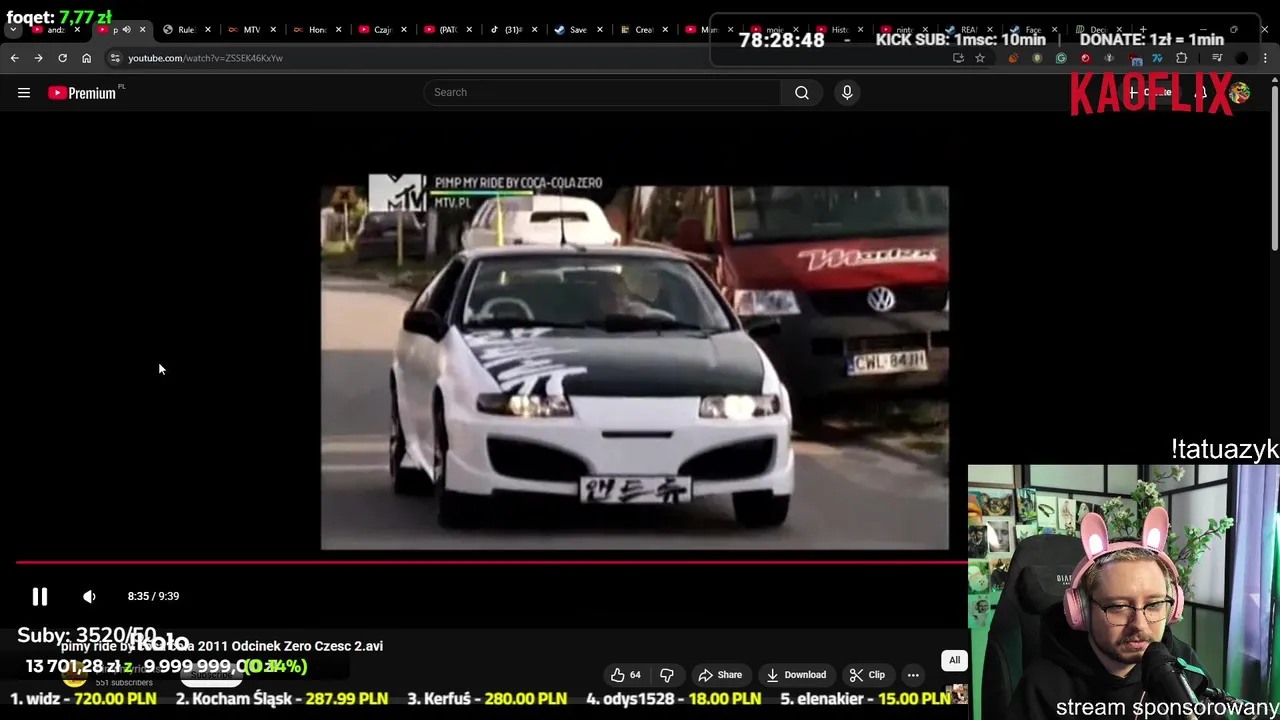Open more actions three-dot menu
Screen dimensions: 1280x720
913,675
